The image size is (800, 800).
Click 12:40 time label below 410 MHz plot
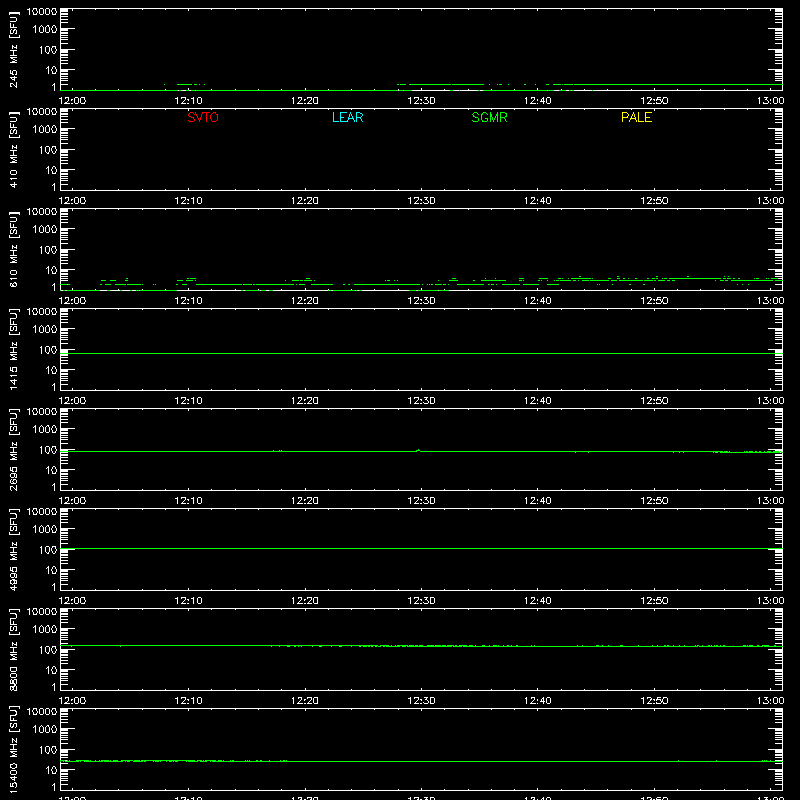(x=538, y=201)
